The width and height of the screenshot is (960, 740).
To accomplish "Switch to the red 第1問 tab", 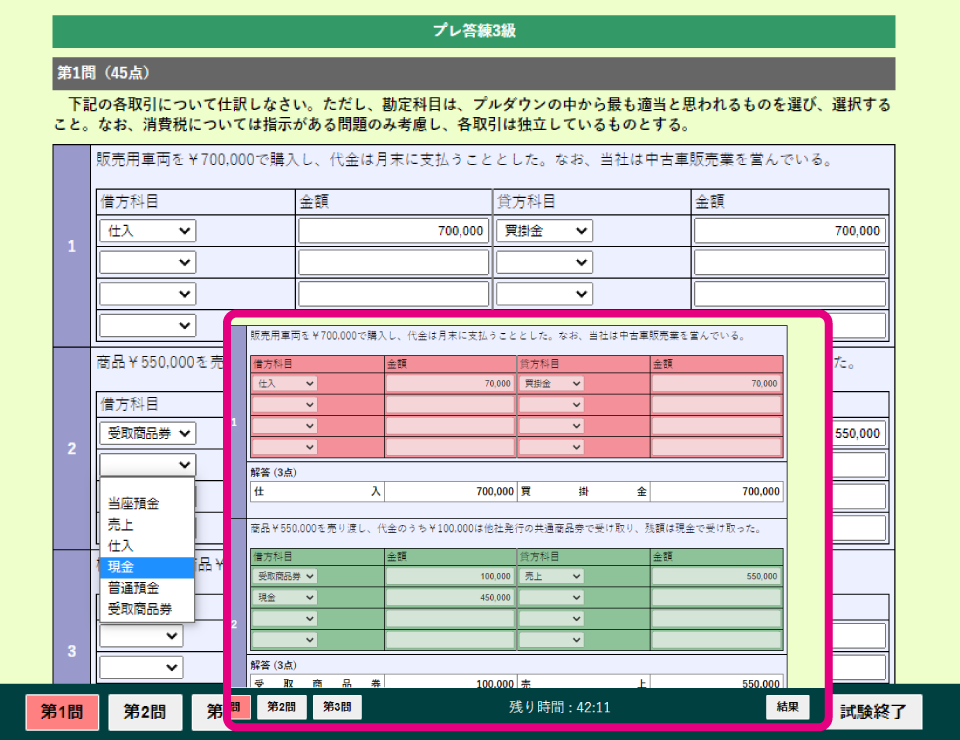I will click(x=62, y=712).
